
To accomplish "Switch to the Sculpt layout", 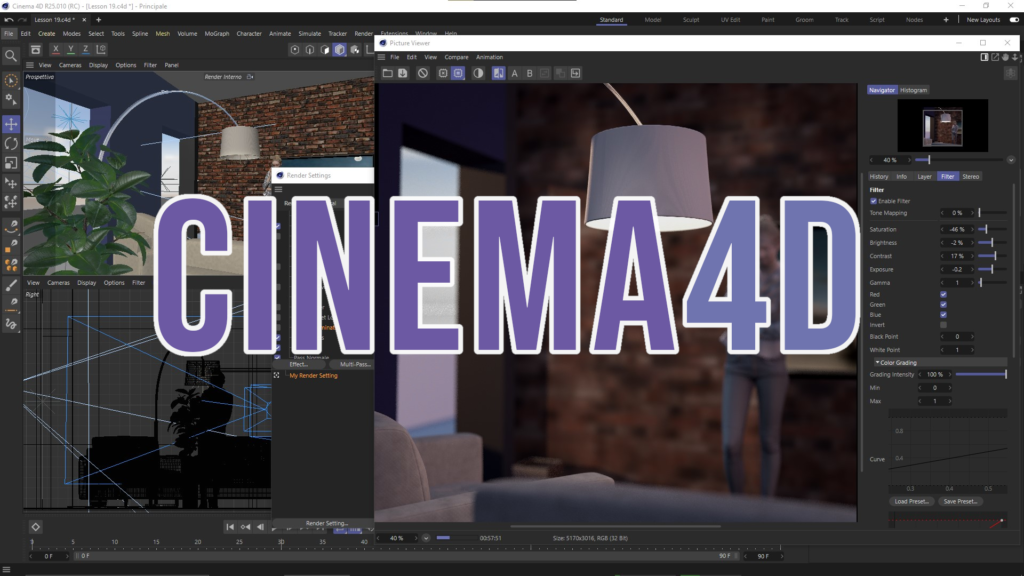I will [x=691, y=20].
